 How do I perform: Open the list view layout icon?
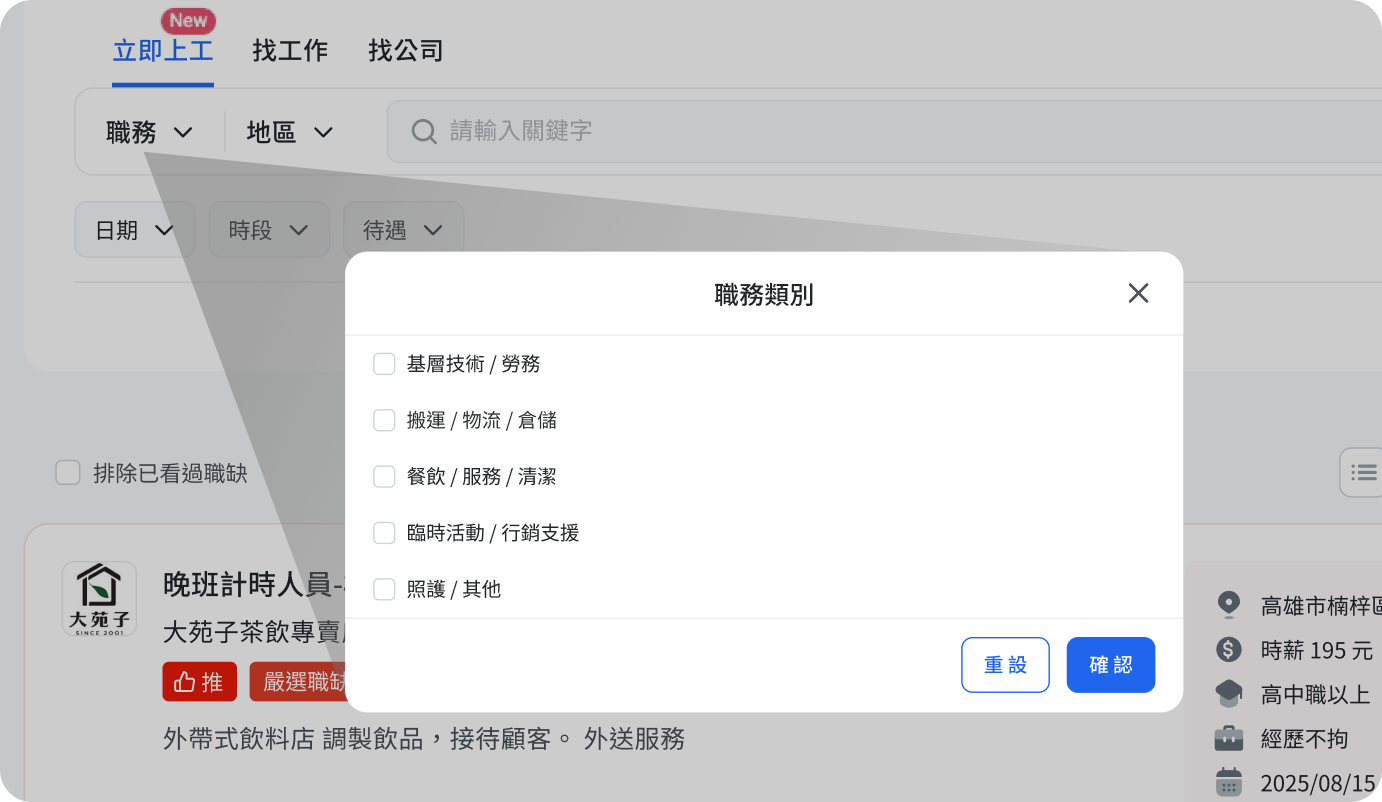point(1361,472)
